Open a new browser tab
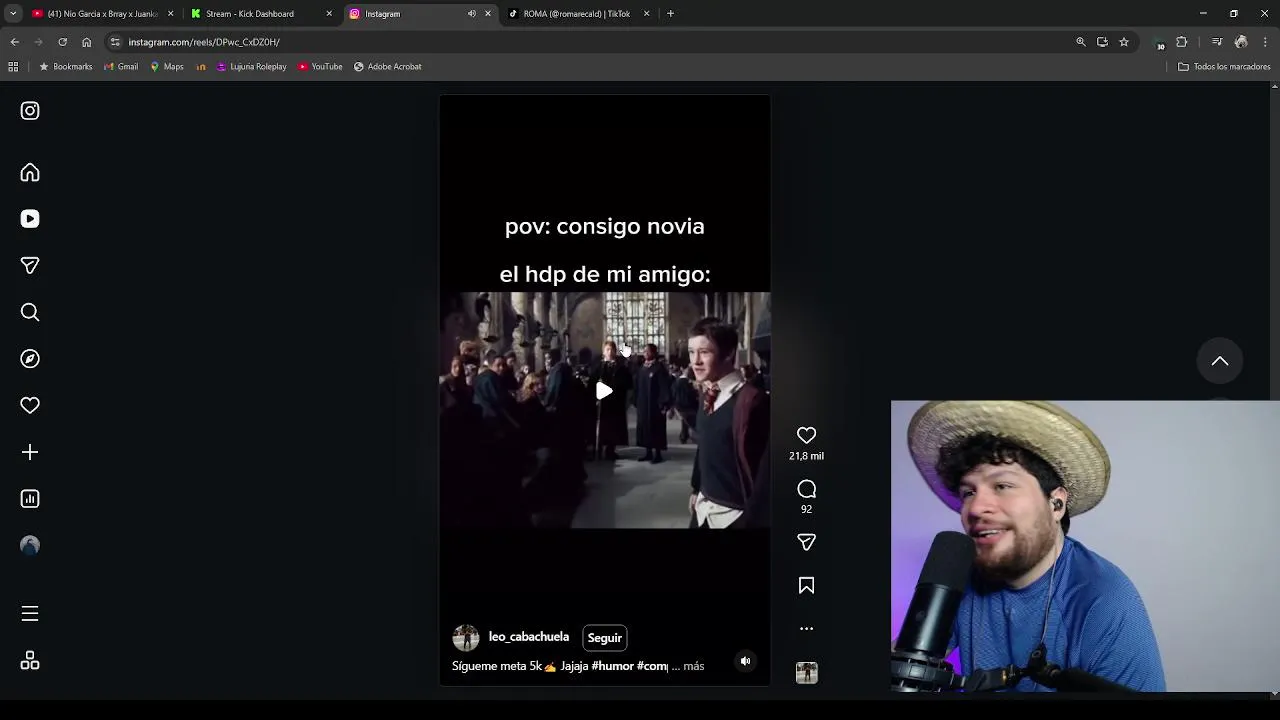Viewport: 1280px width, 720px height. (x=670, y=14)
